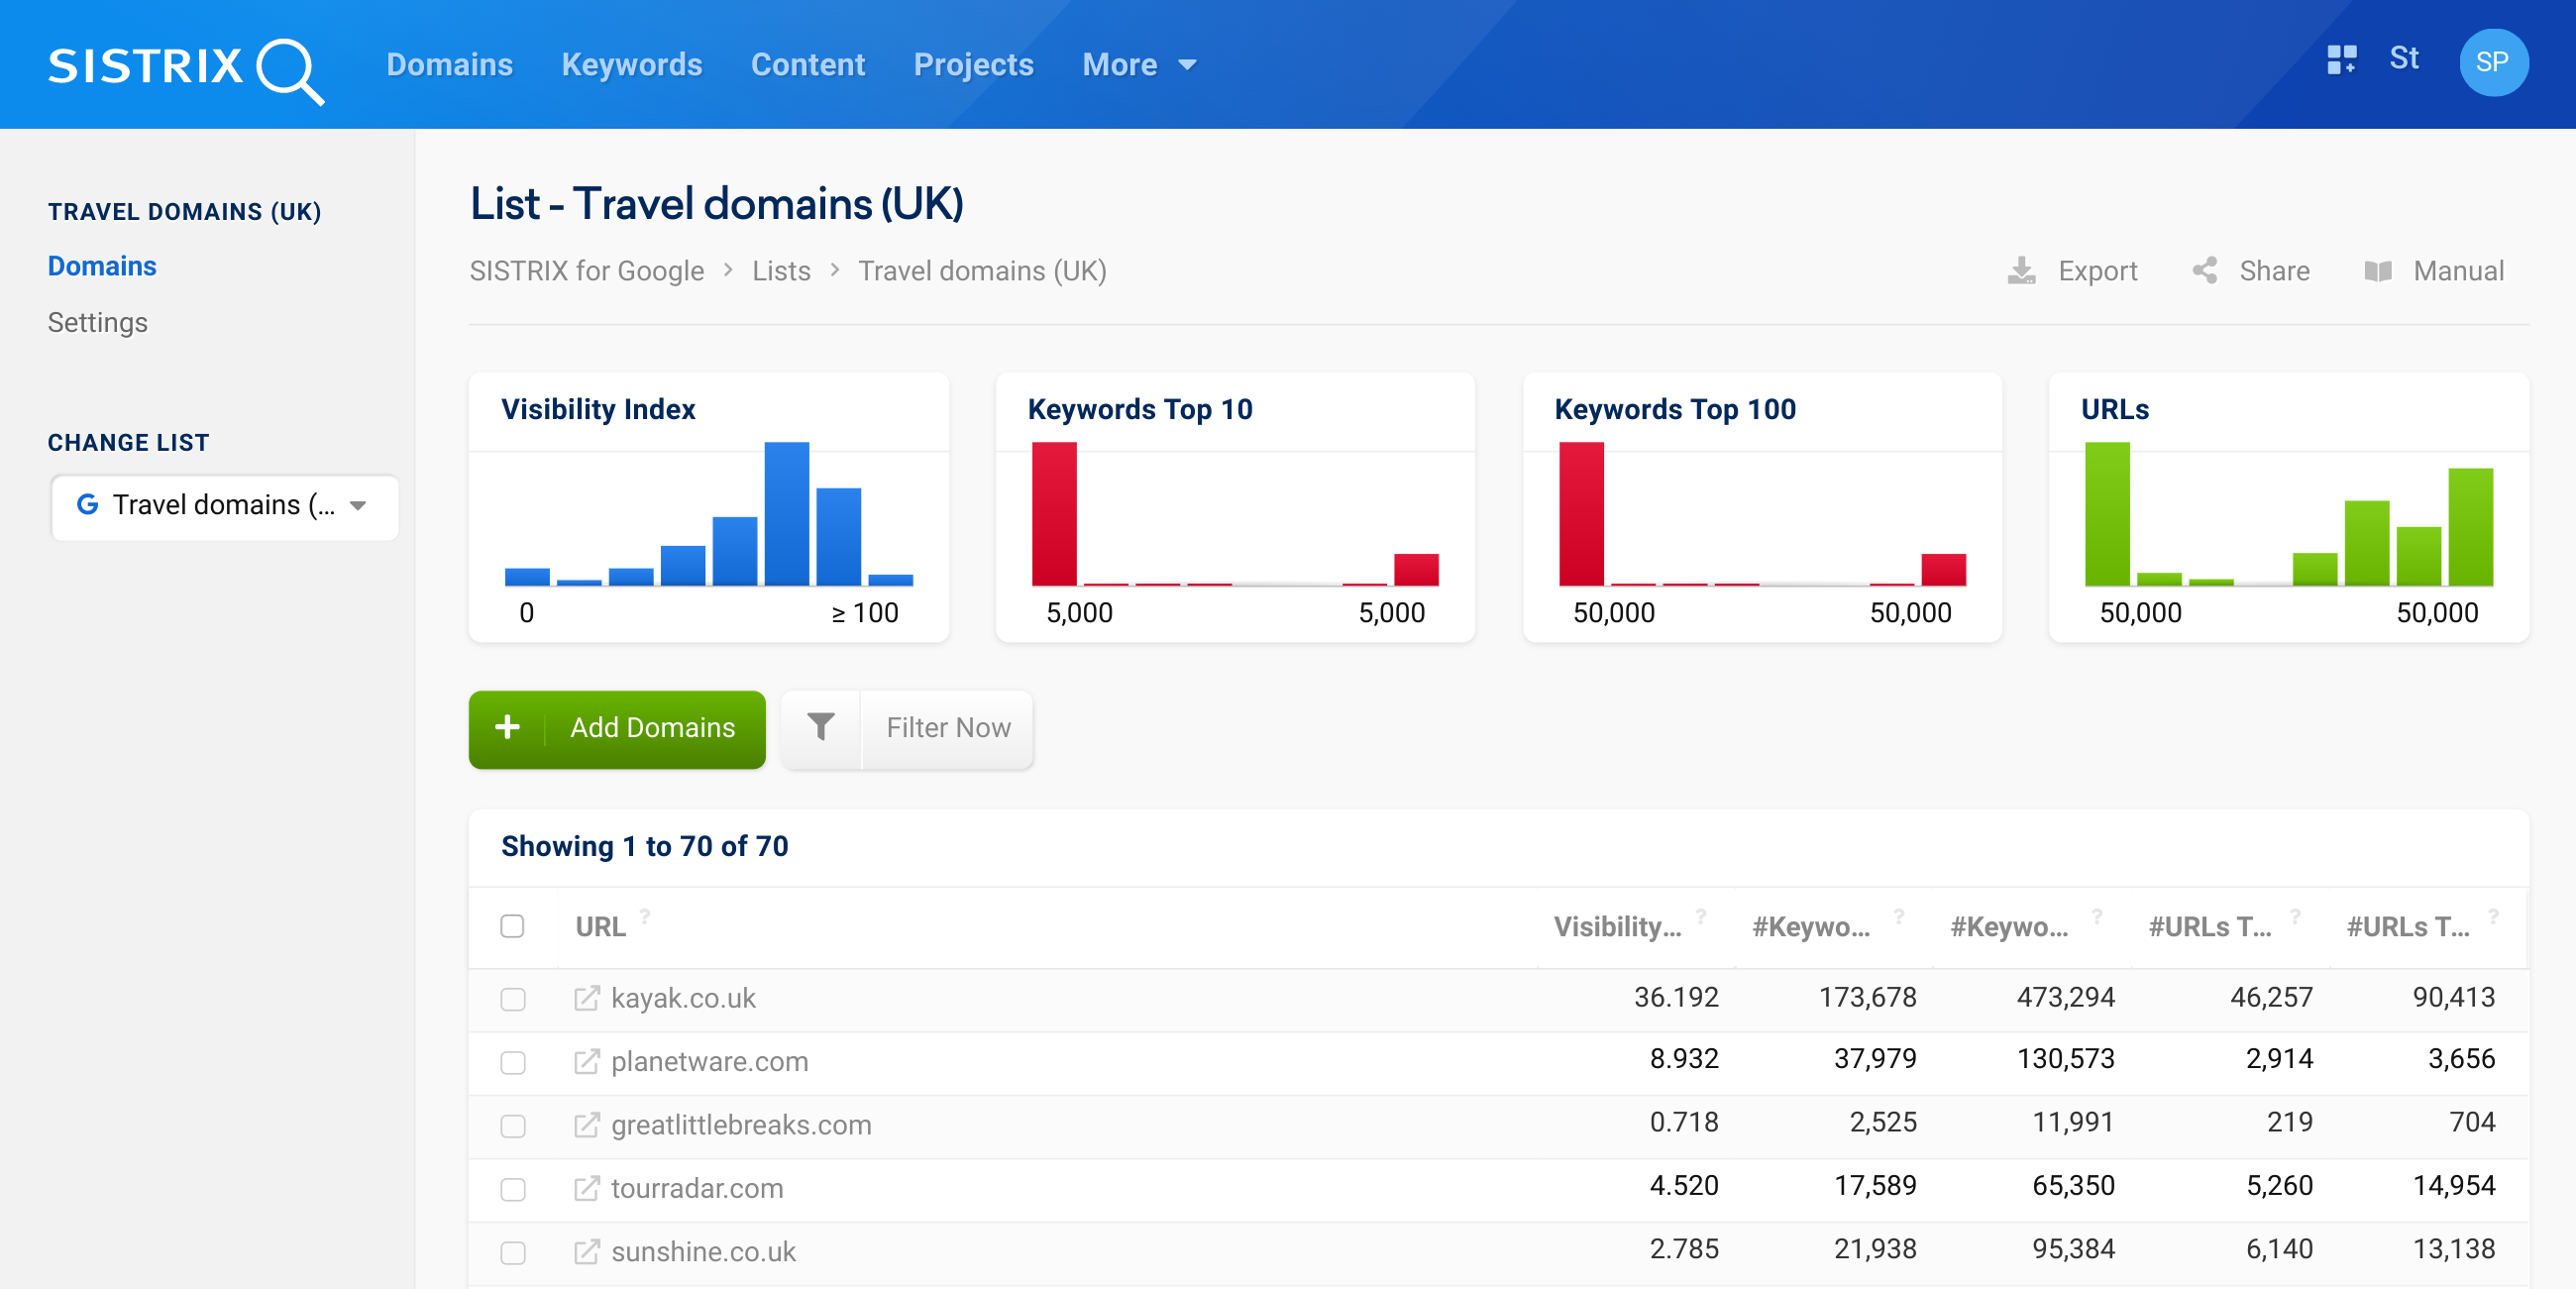Click visibility value 8.932
The width and height of the screenshot is (2576, 1289).
tap(1684, 1058)
